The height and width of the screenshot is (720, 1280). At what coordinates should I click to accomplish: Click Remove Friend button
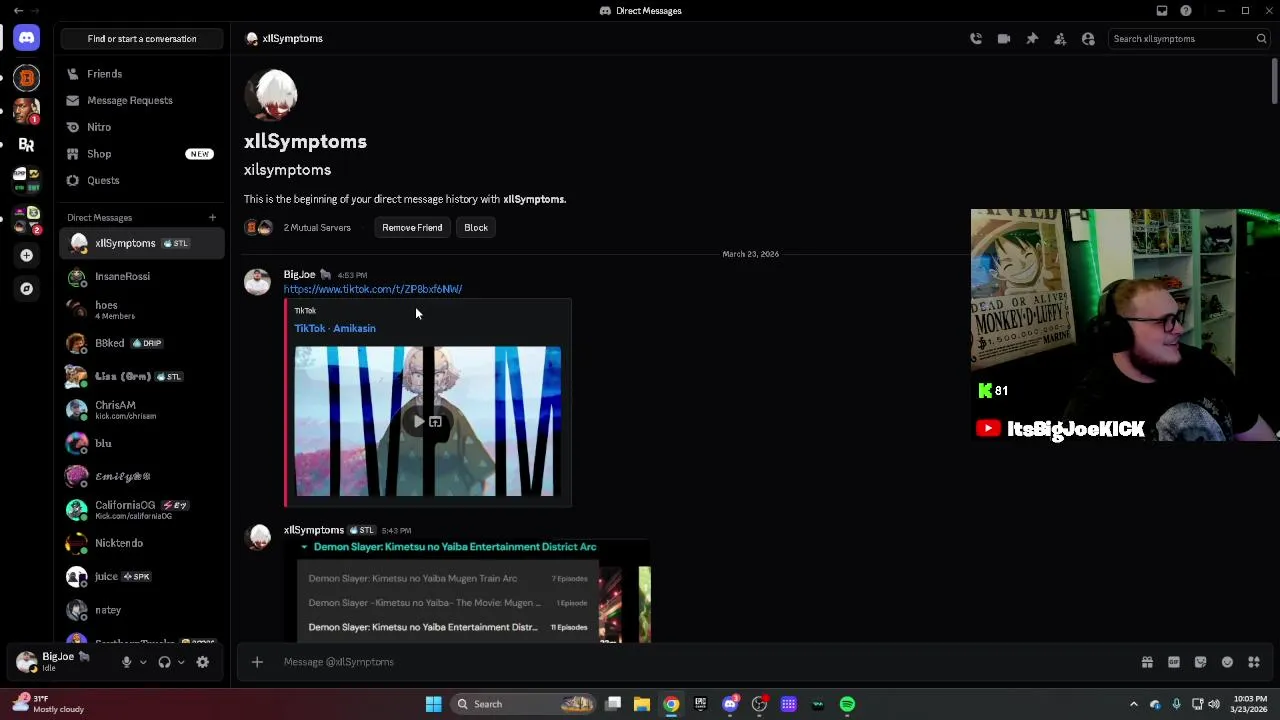point(412,227)
